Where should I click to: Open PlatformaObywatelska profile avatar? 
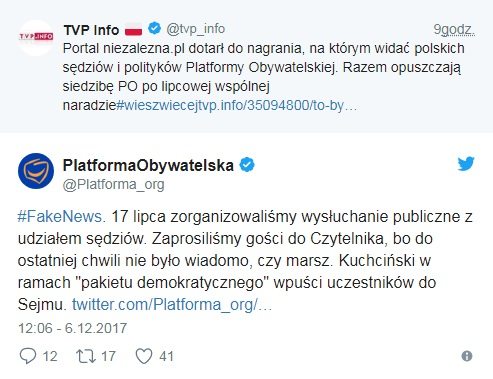point(36,171)
